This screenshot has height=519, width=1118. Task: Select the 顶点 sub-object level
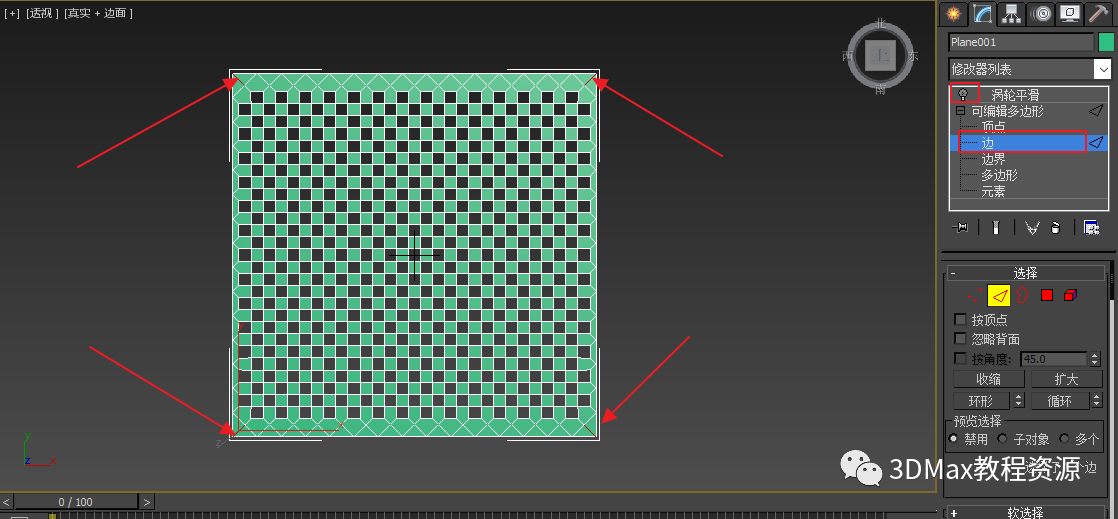coord(993,127)
